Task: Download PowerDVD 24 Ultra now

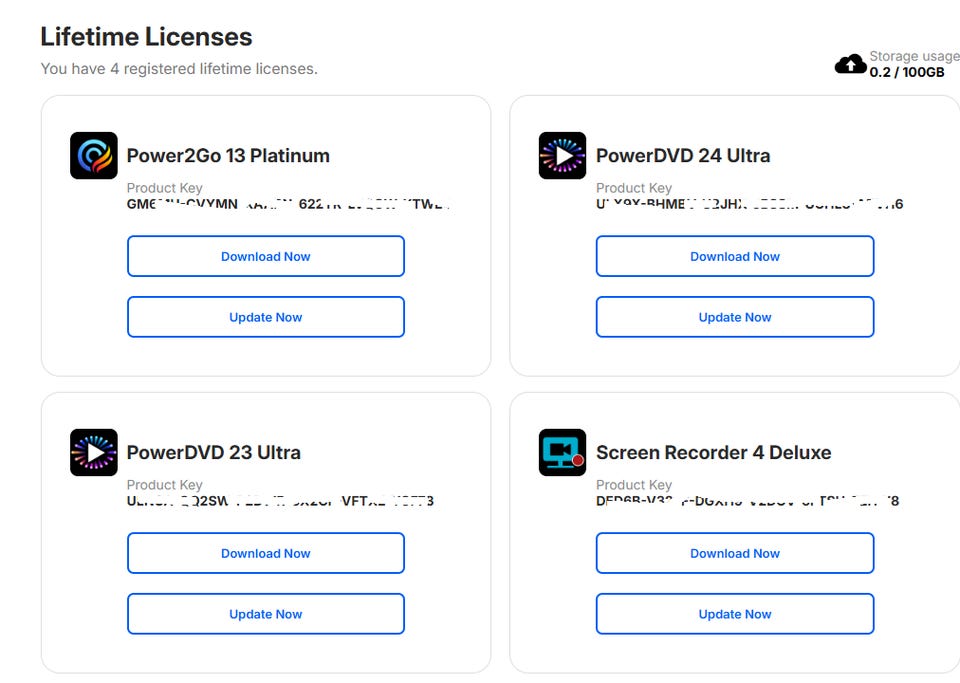Action: (x=735, y=256)
